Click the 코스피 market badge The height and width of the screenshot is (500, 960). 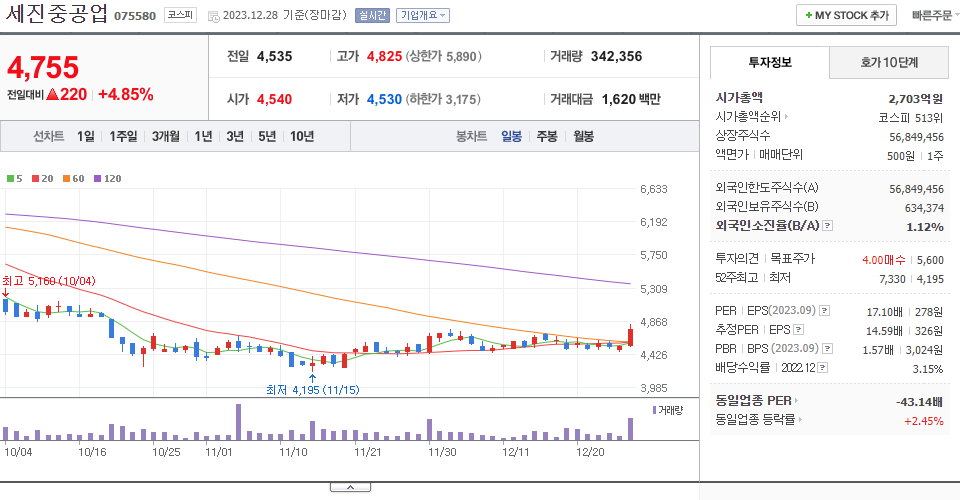tap(181, 15)
